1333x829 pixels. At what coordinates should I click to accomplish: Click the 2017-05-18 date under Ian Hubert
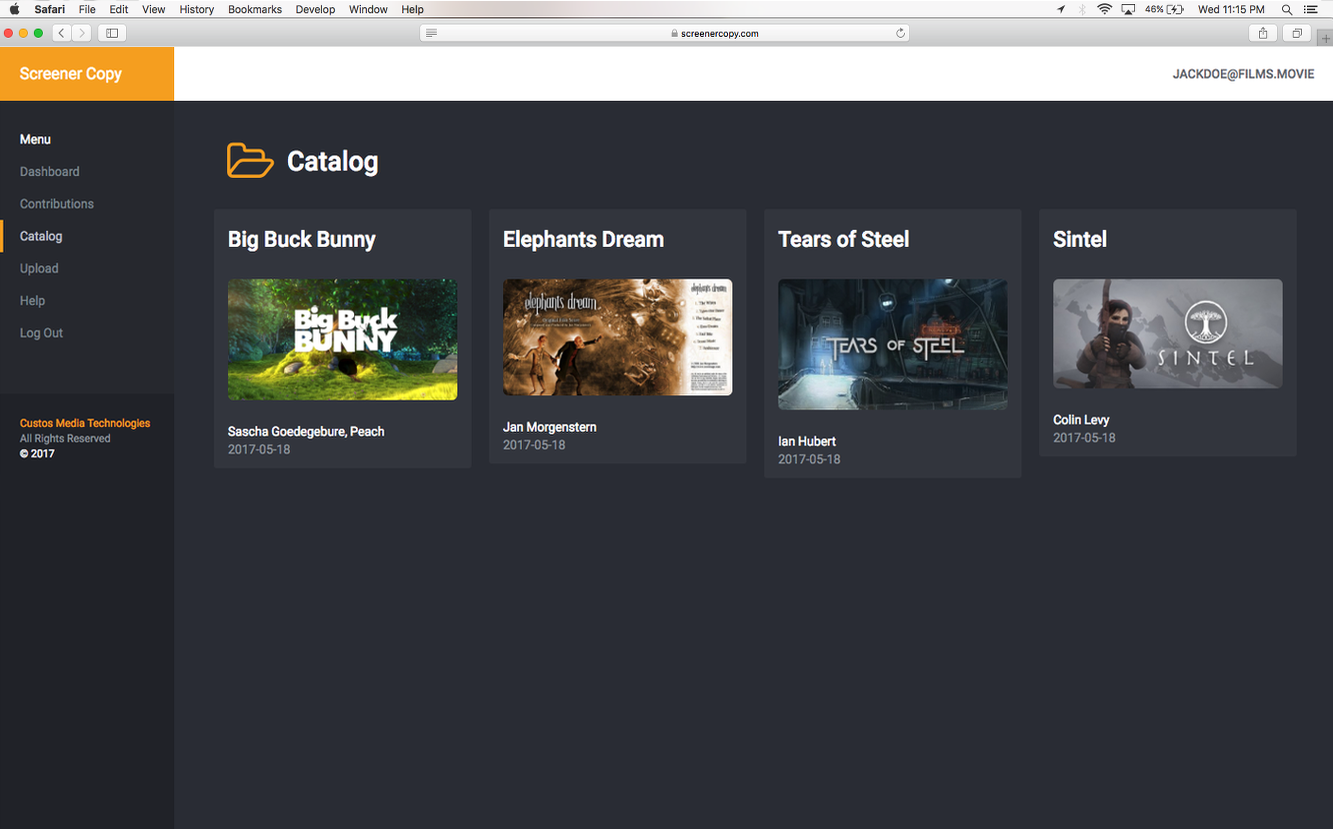click(x=809, y=460)
